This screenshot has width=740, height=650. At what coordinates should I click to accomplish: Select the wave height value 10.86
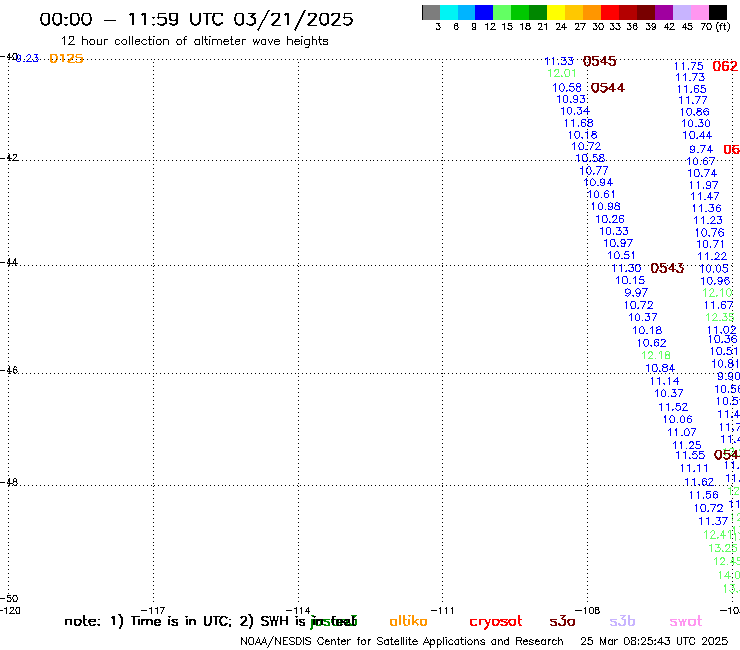[x=694, y=112]
